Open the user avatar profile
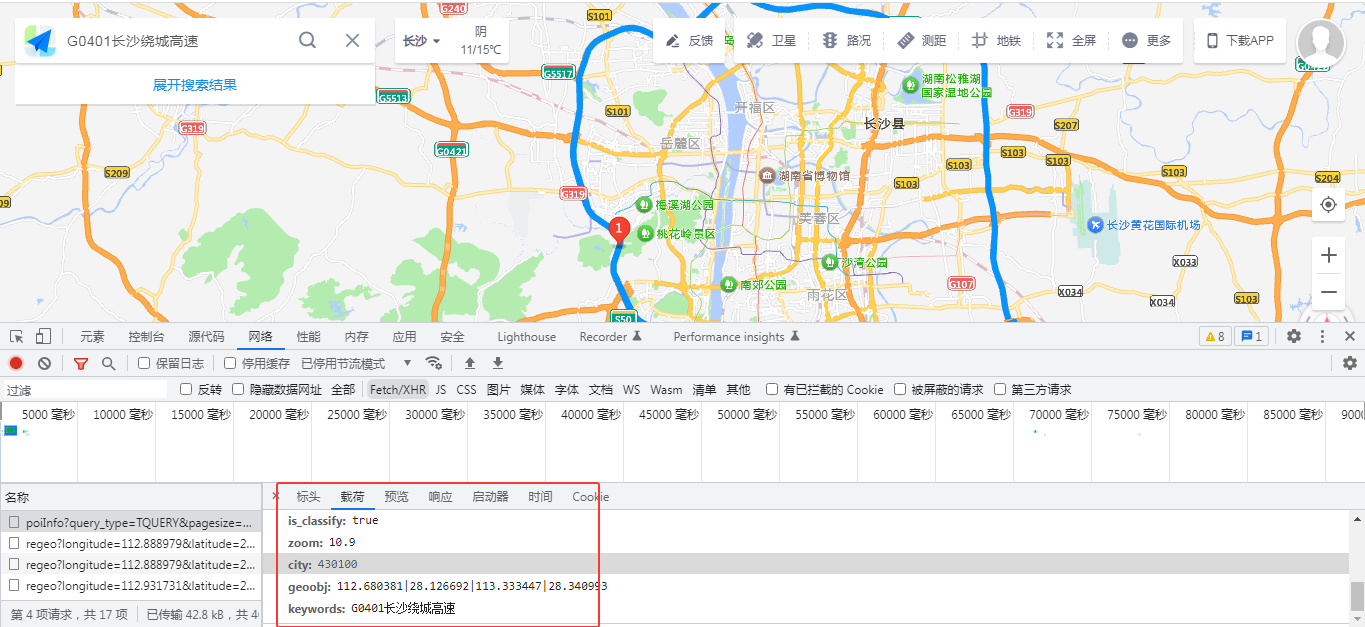This screenshot has height=627, width=1365. tap(1321, 42)
